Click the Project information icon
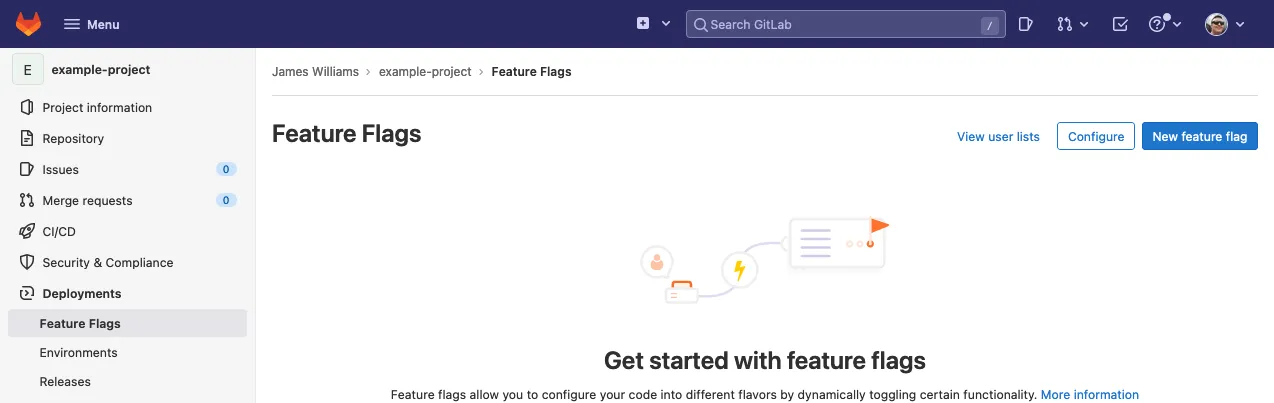The image size is (1274, 403). point(27,108)
